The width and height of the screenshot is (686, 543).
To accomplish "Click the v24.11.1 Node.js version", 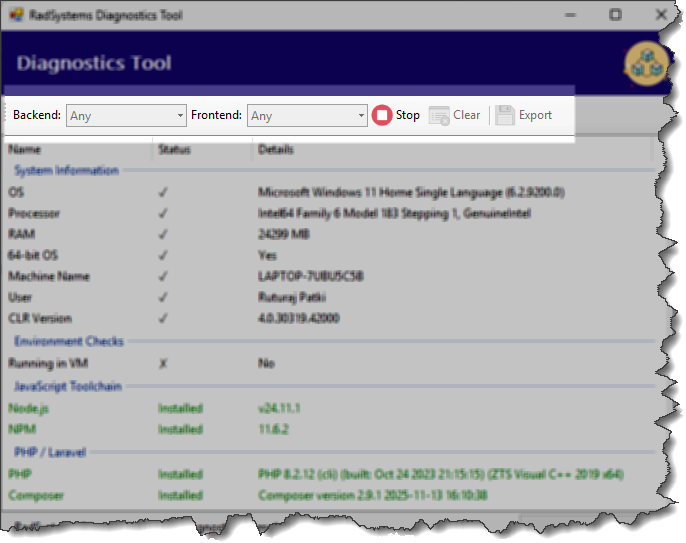I will click(x=279, y=409).
